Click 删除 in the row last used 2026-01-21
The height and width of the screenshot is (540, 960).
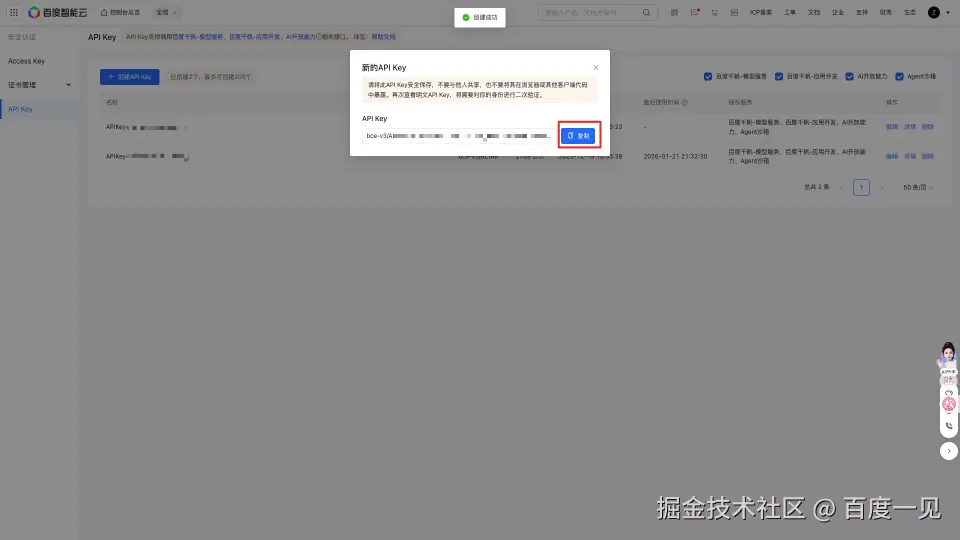pos(928,156)
